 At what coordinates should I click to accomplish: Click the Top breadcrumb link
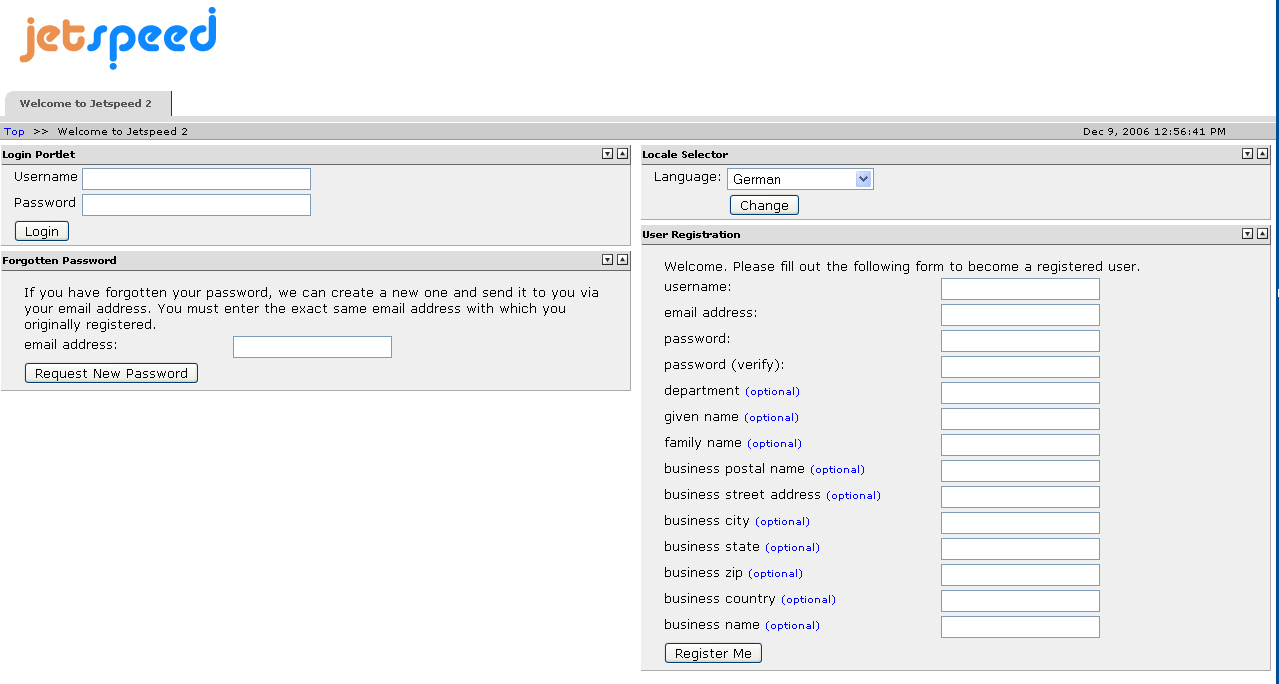click(14, 131)
